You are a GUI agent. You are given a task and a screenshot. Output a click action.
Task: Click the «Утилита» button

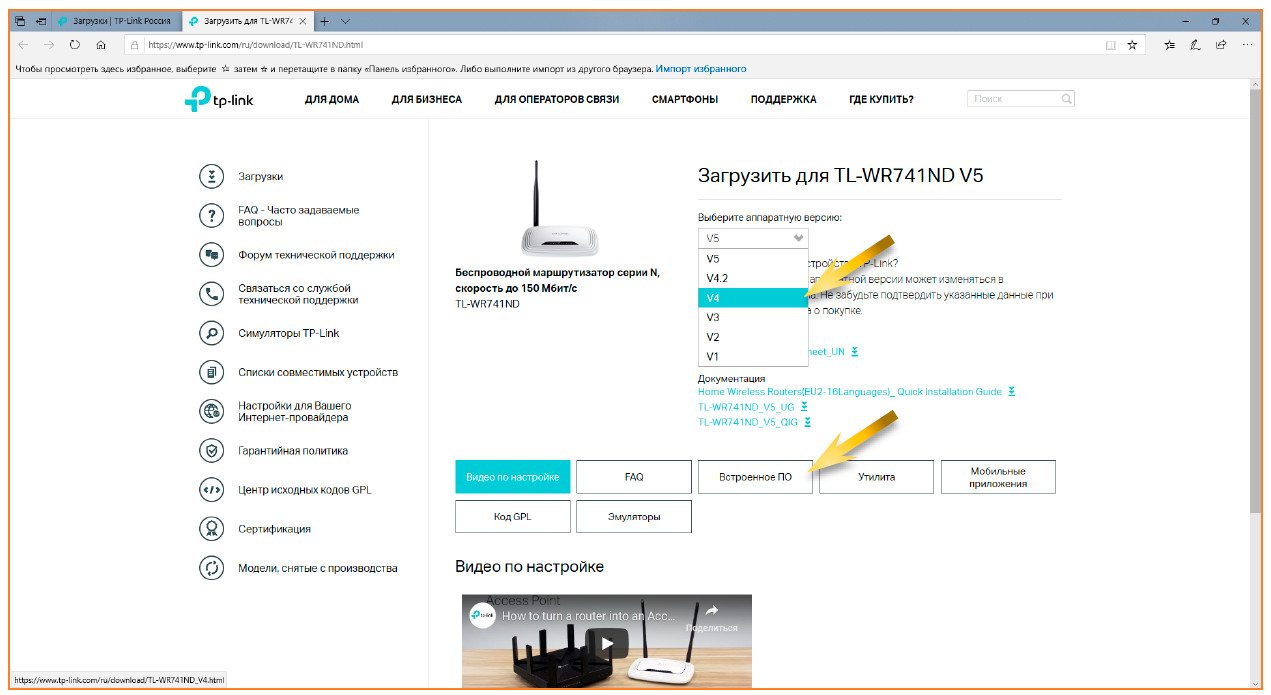point(876,477)
